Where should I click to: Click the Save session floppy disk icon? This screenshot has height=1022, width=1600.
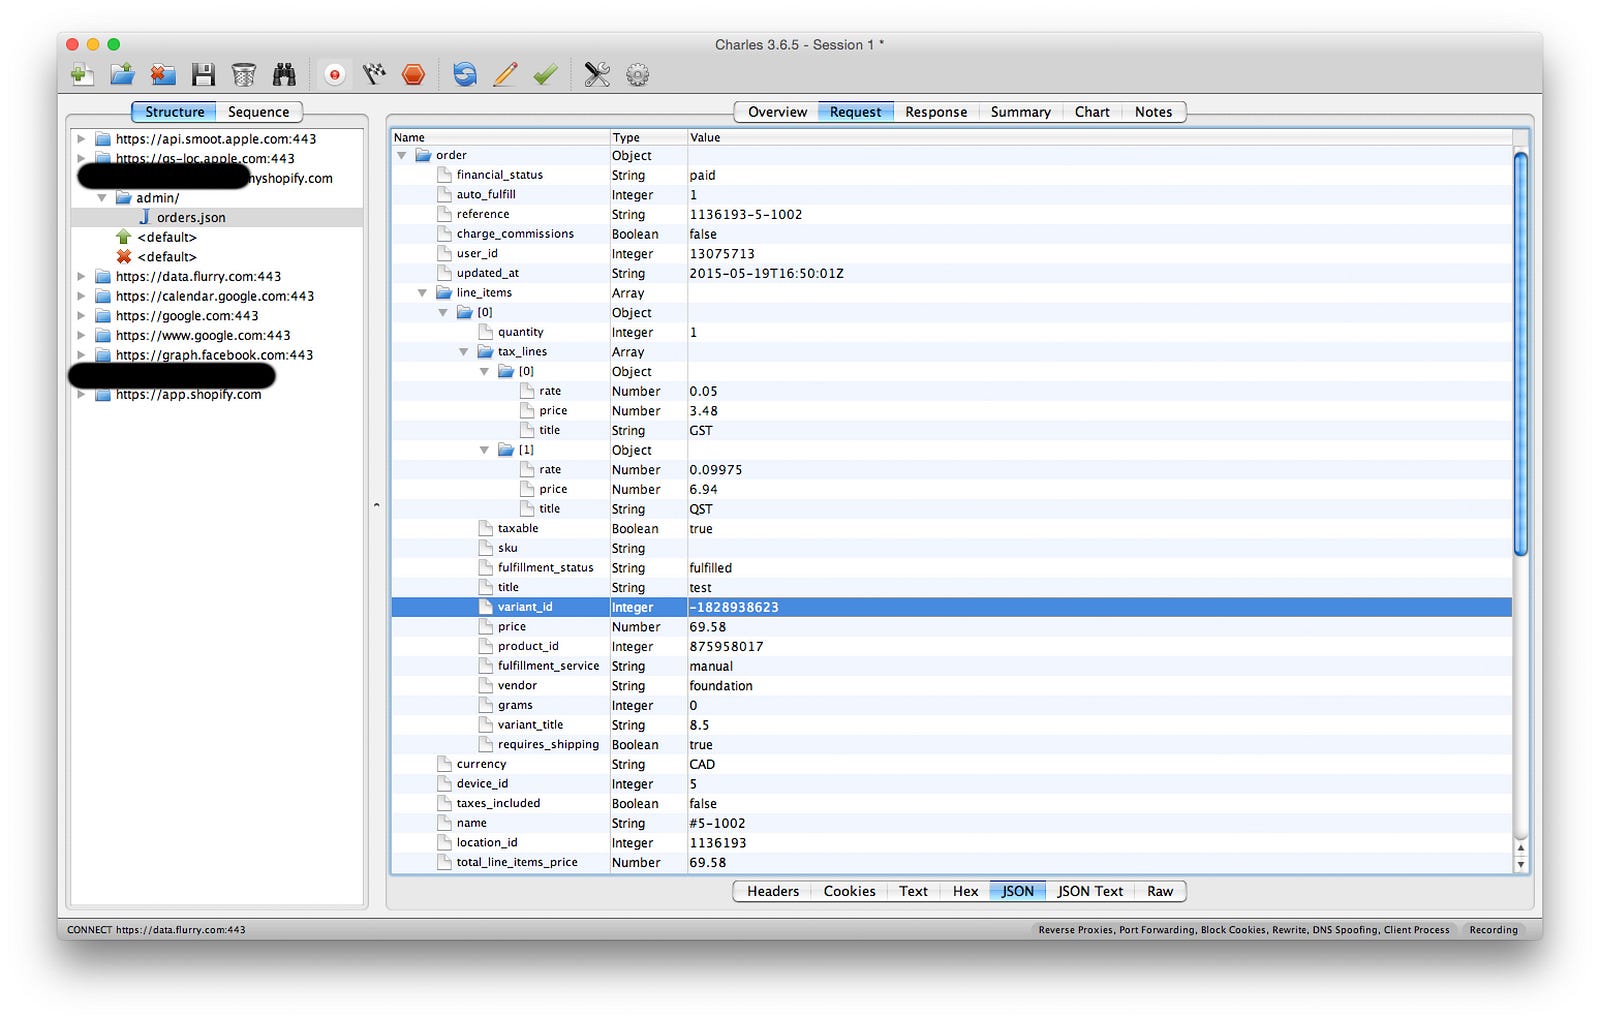pos(204,74)
